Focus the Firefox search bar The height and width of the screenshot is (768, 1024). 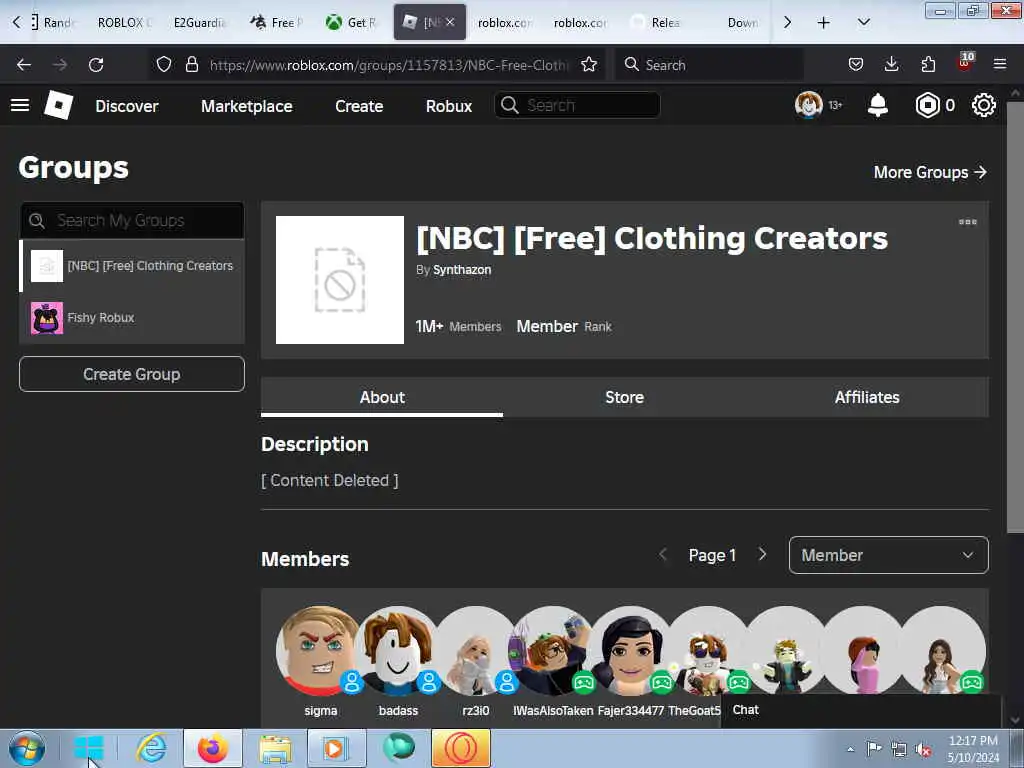709,65
